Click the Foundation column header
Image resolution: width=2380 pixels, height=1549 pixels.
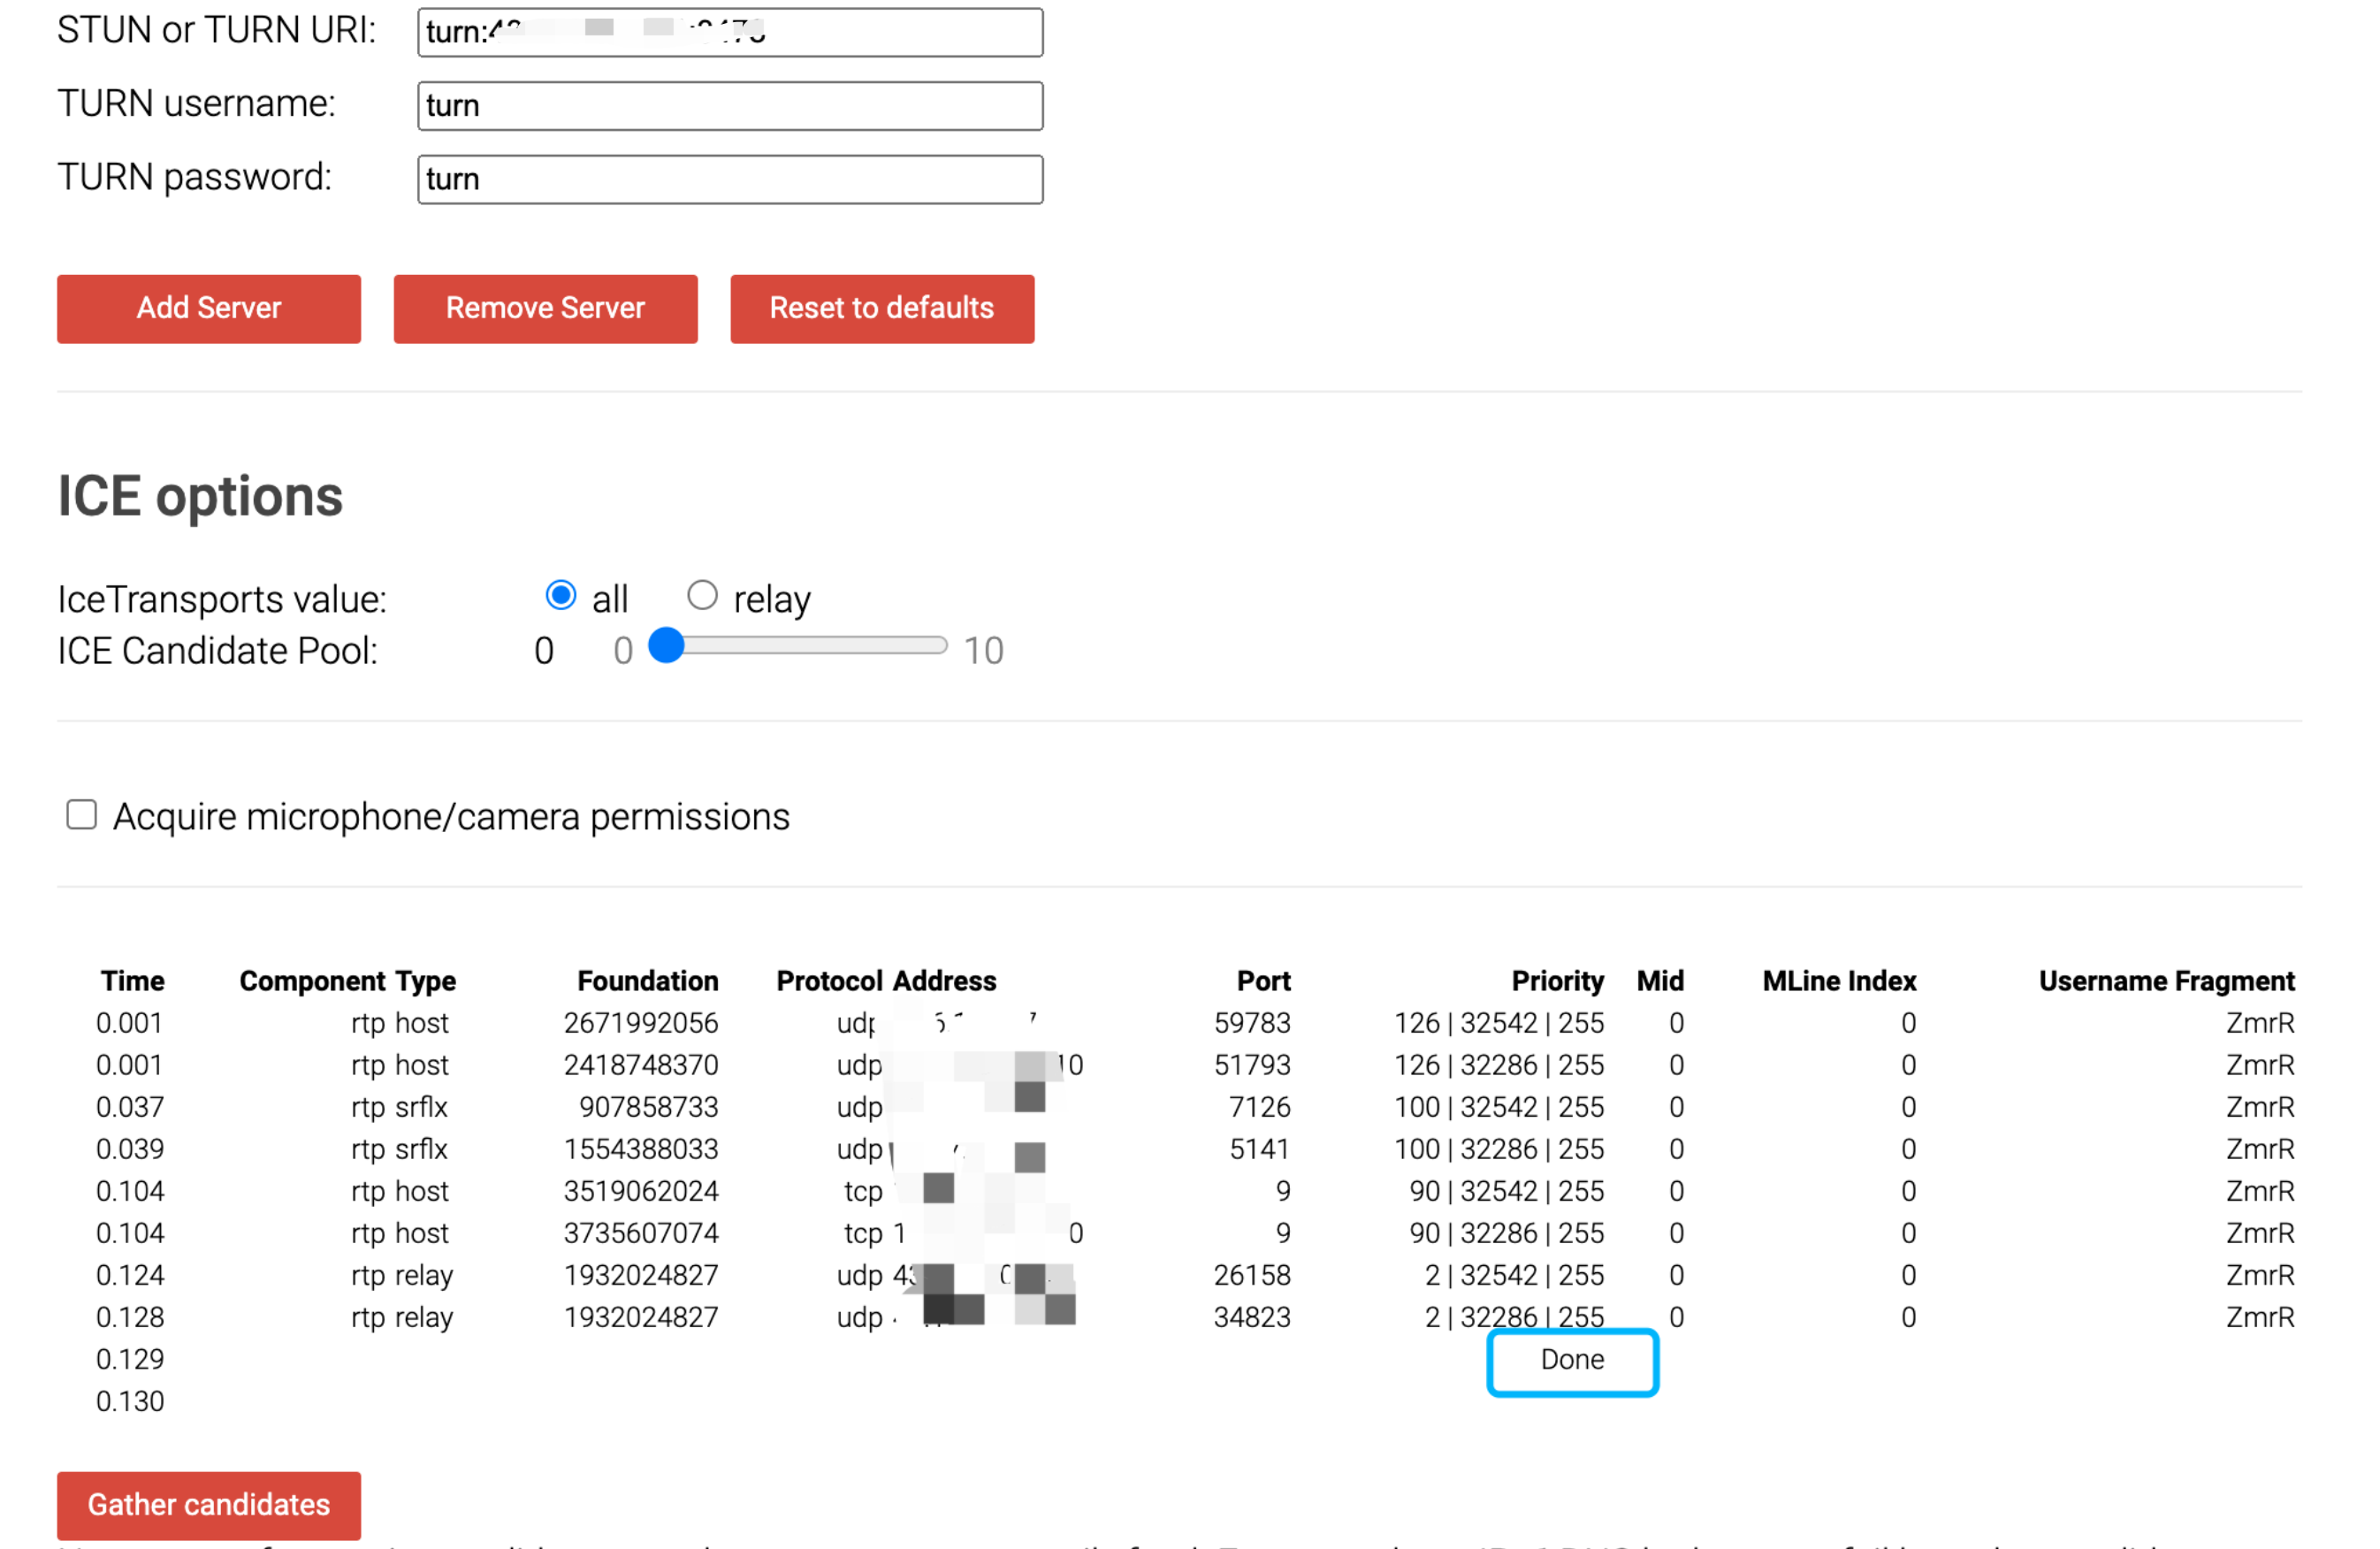tap(647, 981)
